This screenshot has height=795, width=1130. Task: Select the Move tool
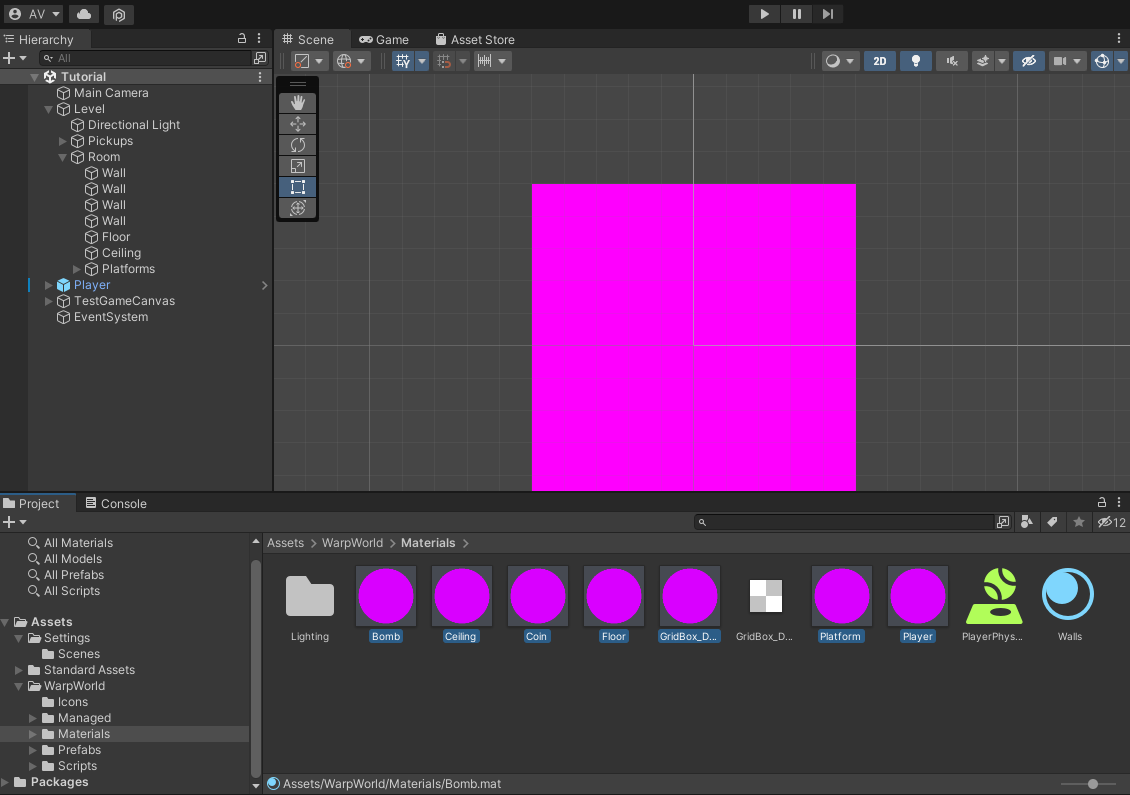(298, 124)
